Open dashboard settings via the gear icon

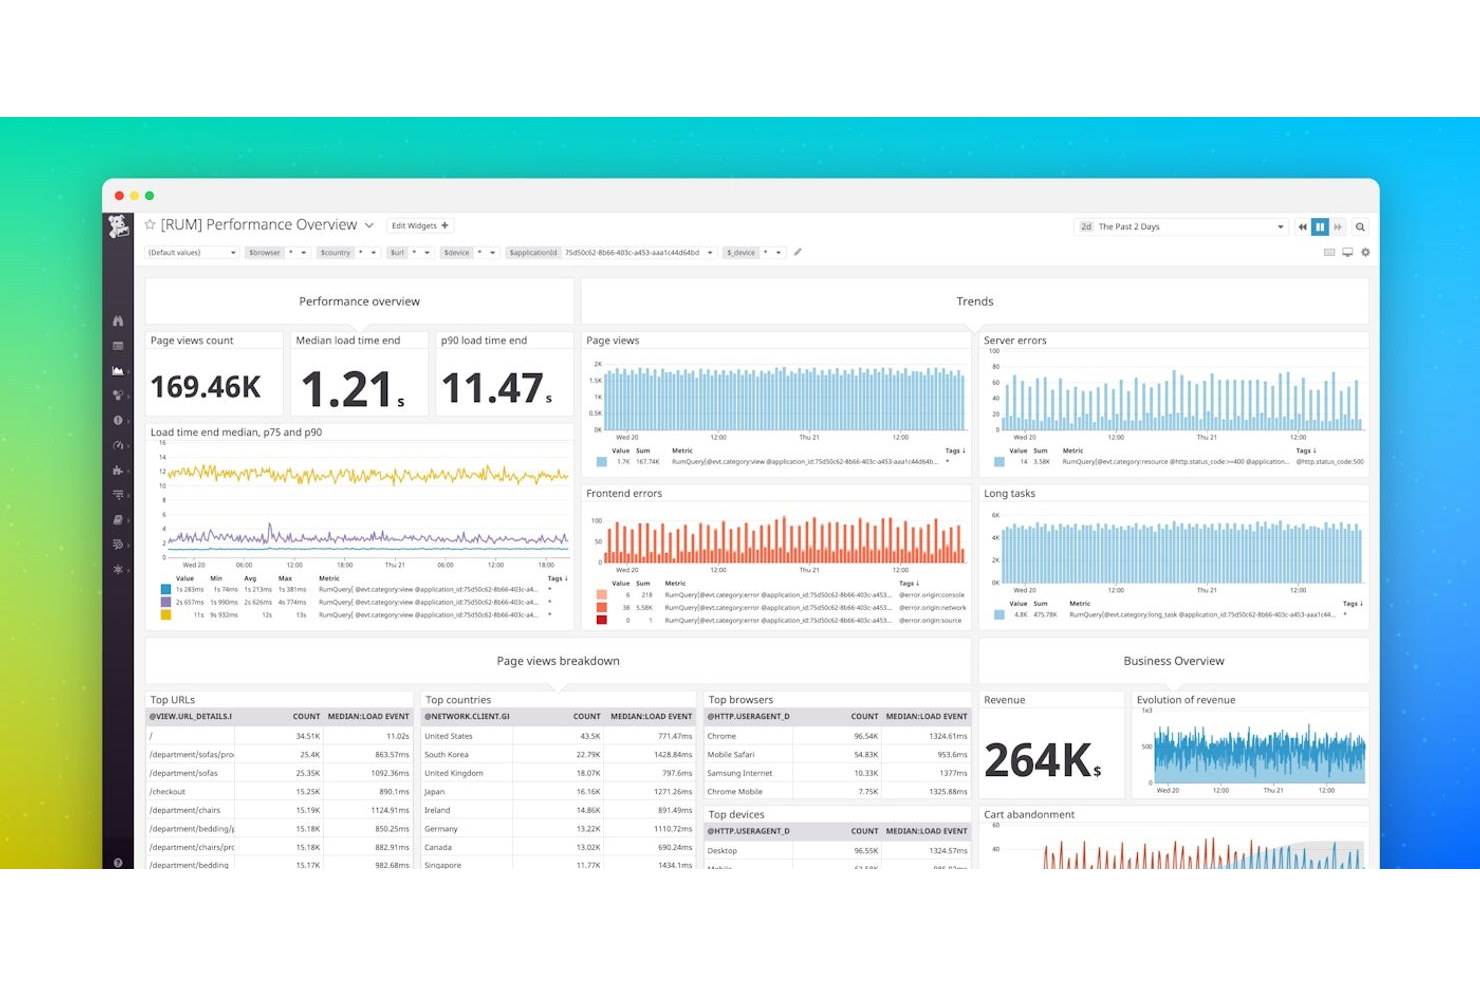tap(1365, 252)
